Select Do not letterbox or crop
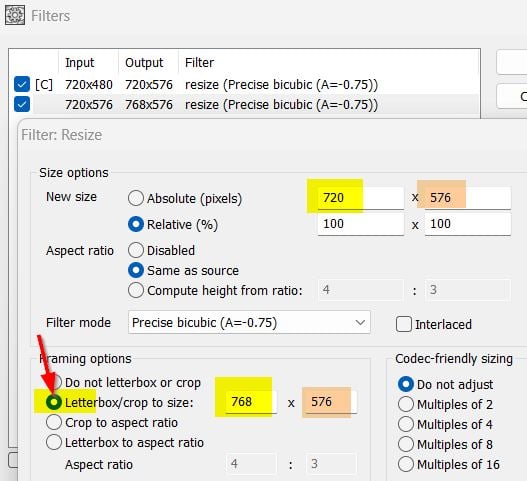The height and width of the screenshot is (481, 527). [56, 382]
